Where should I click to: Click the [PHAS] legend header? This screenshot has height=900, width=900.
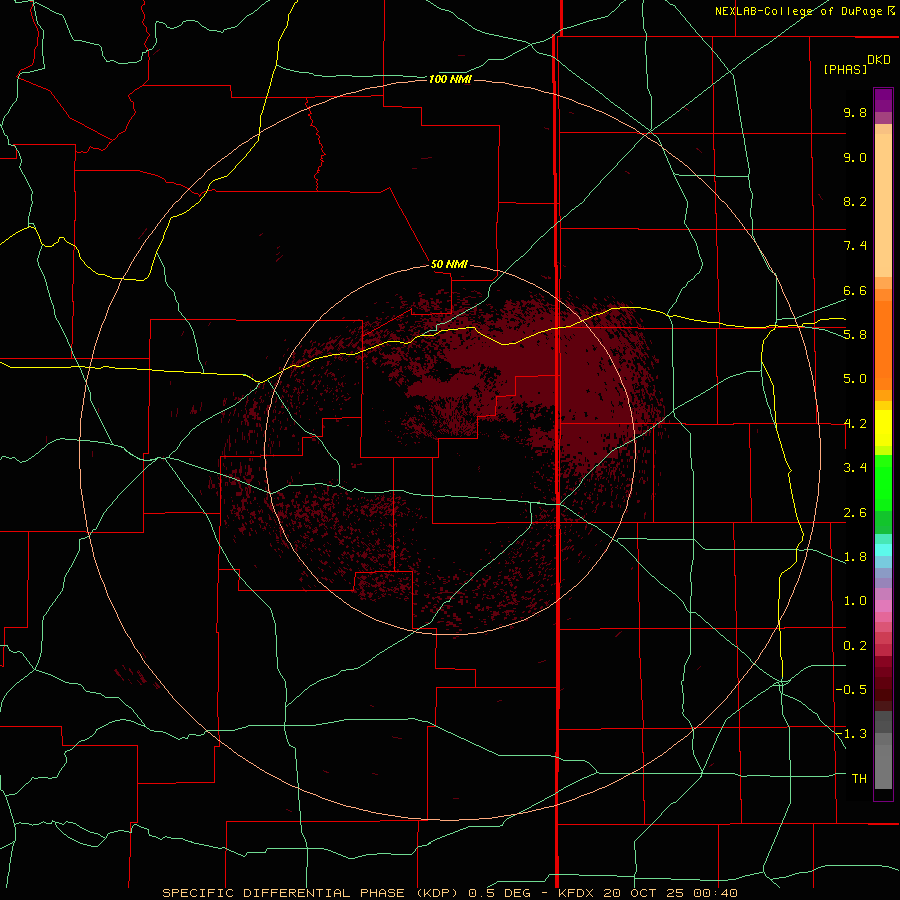(845, 69)
